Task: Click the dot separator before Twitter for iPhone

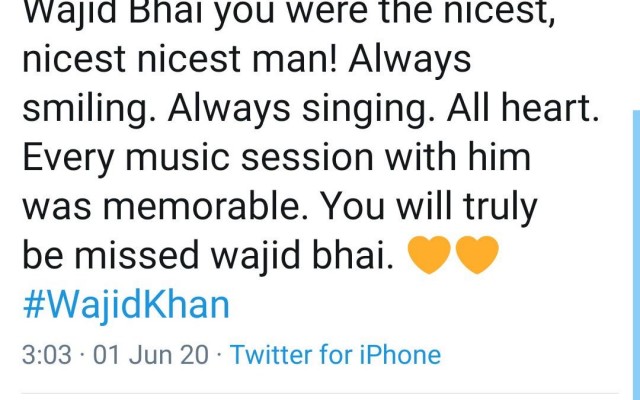Action: [220, 354]
